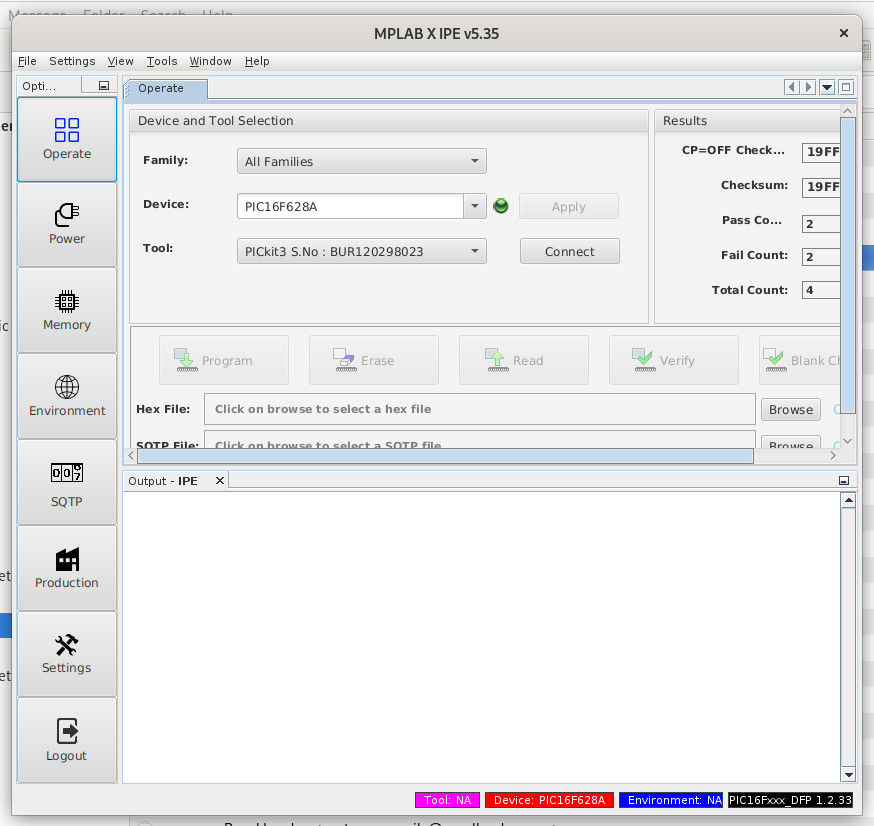Click the blue Environment: NA status

coord(671,800)
